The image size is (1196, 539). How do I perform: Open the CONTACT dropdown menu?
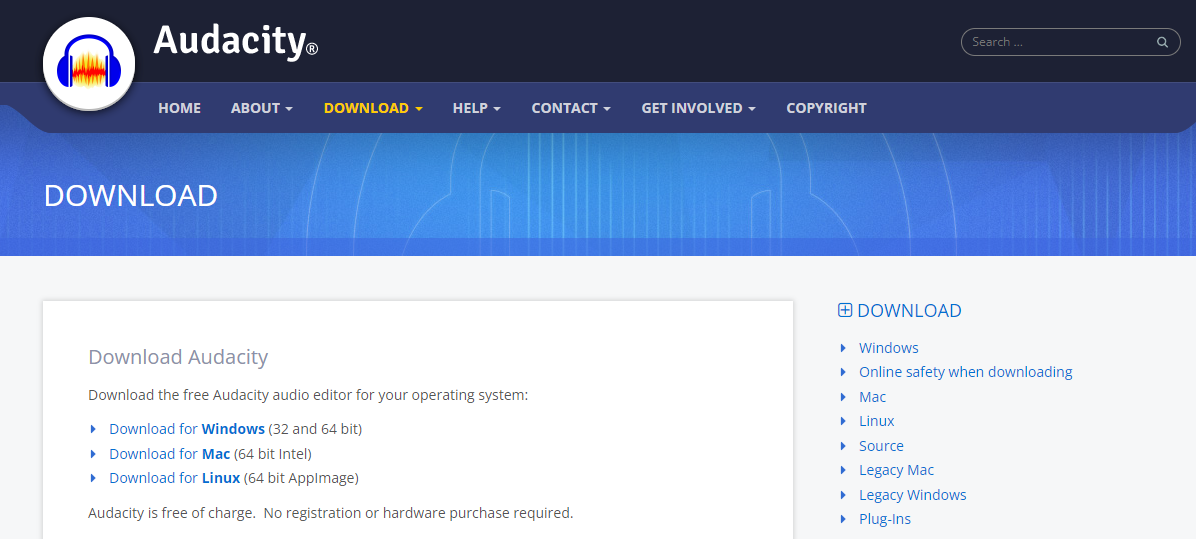(x=571, y=108)
